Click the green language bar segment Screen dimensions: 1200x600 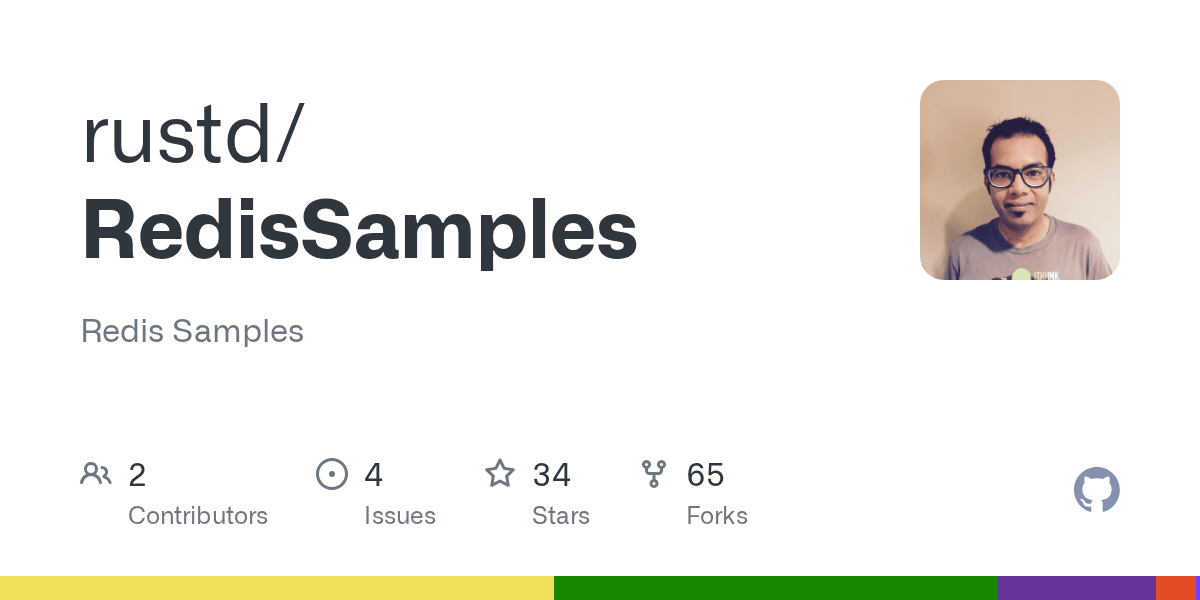(x=776, y=588)
